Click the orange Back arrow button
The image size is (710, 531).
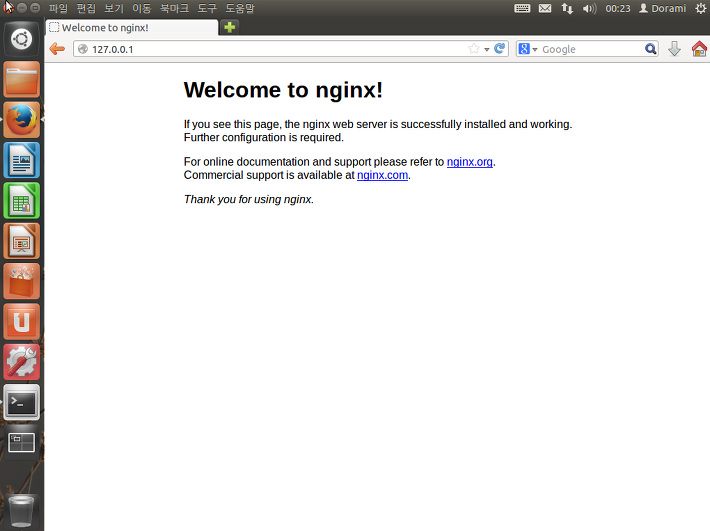(x=57, y=49)
